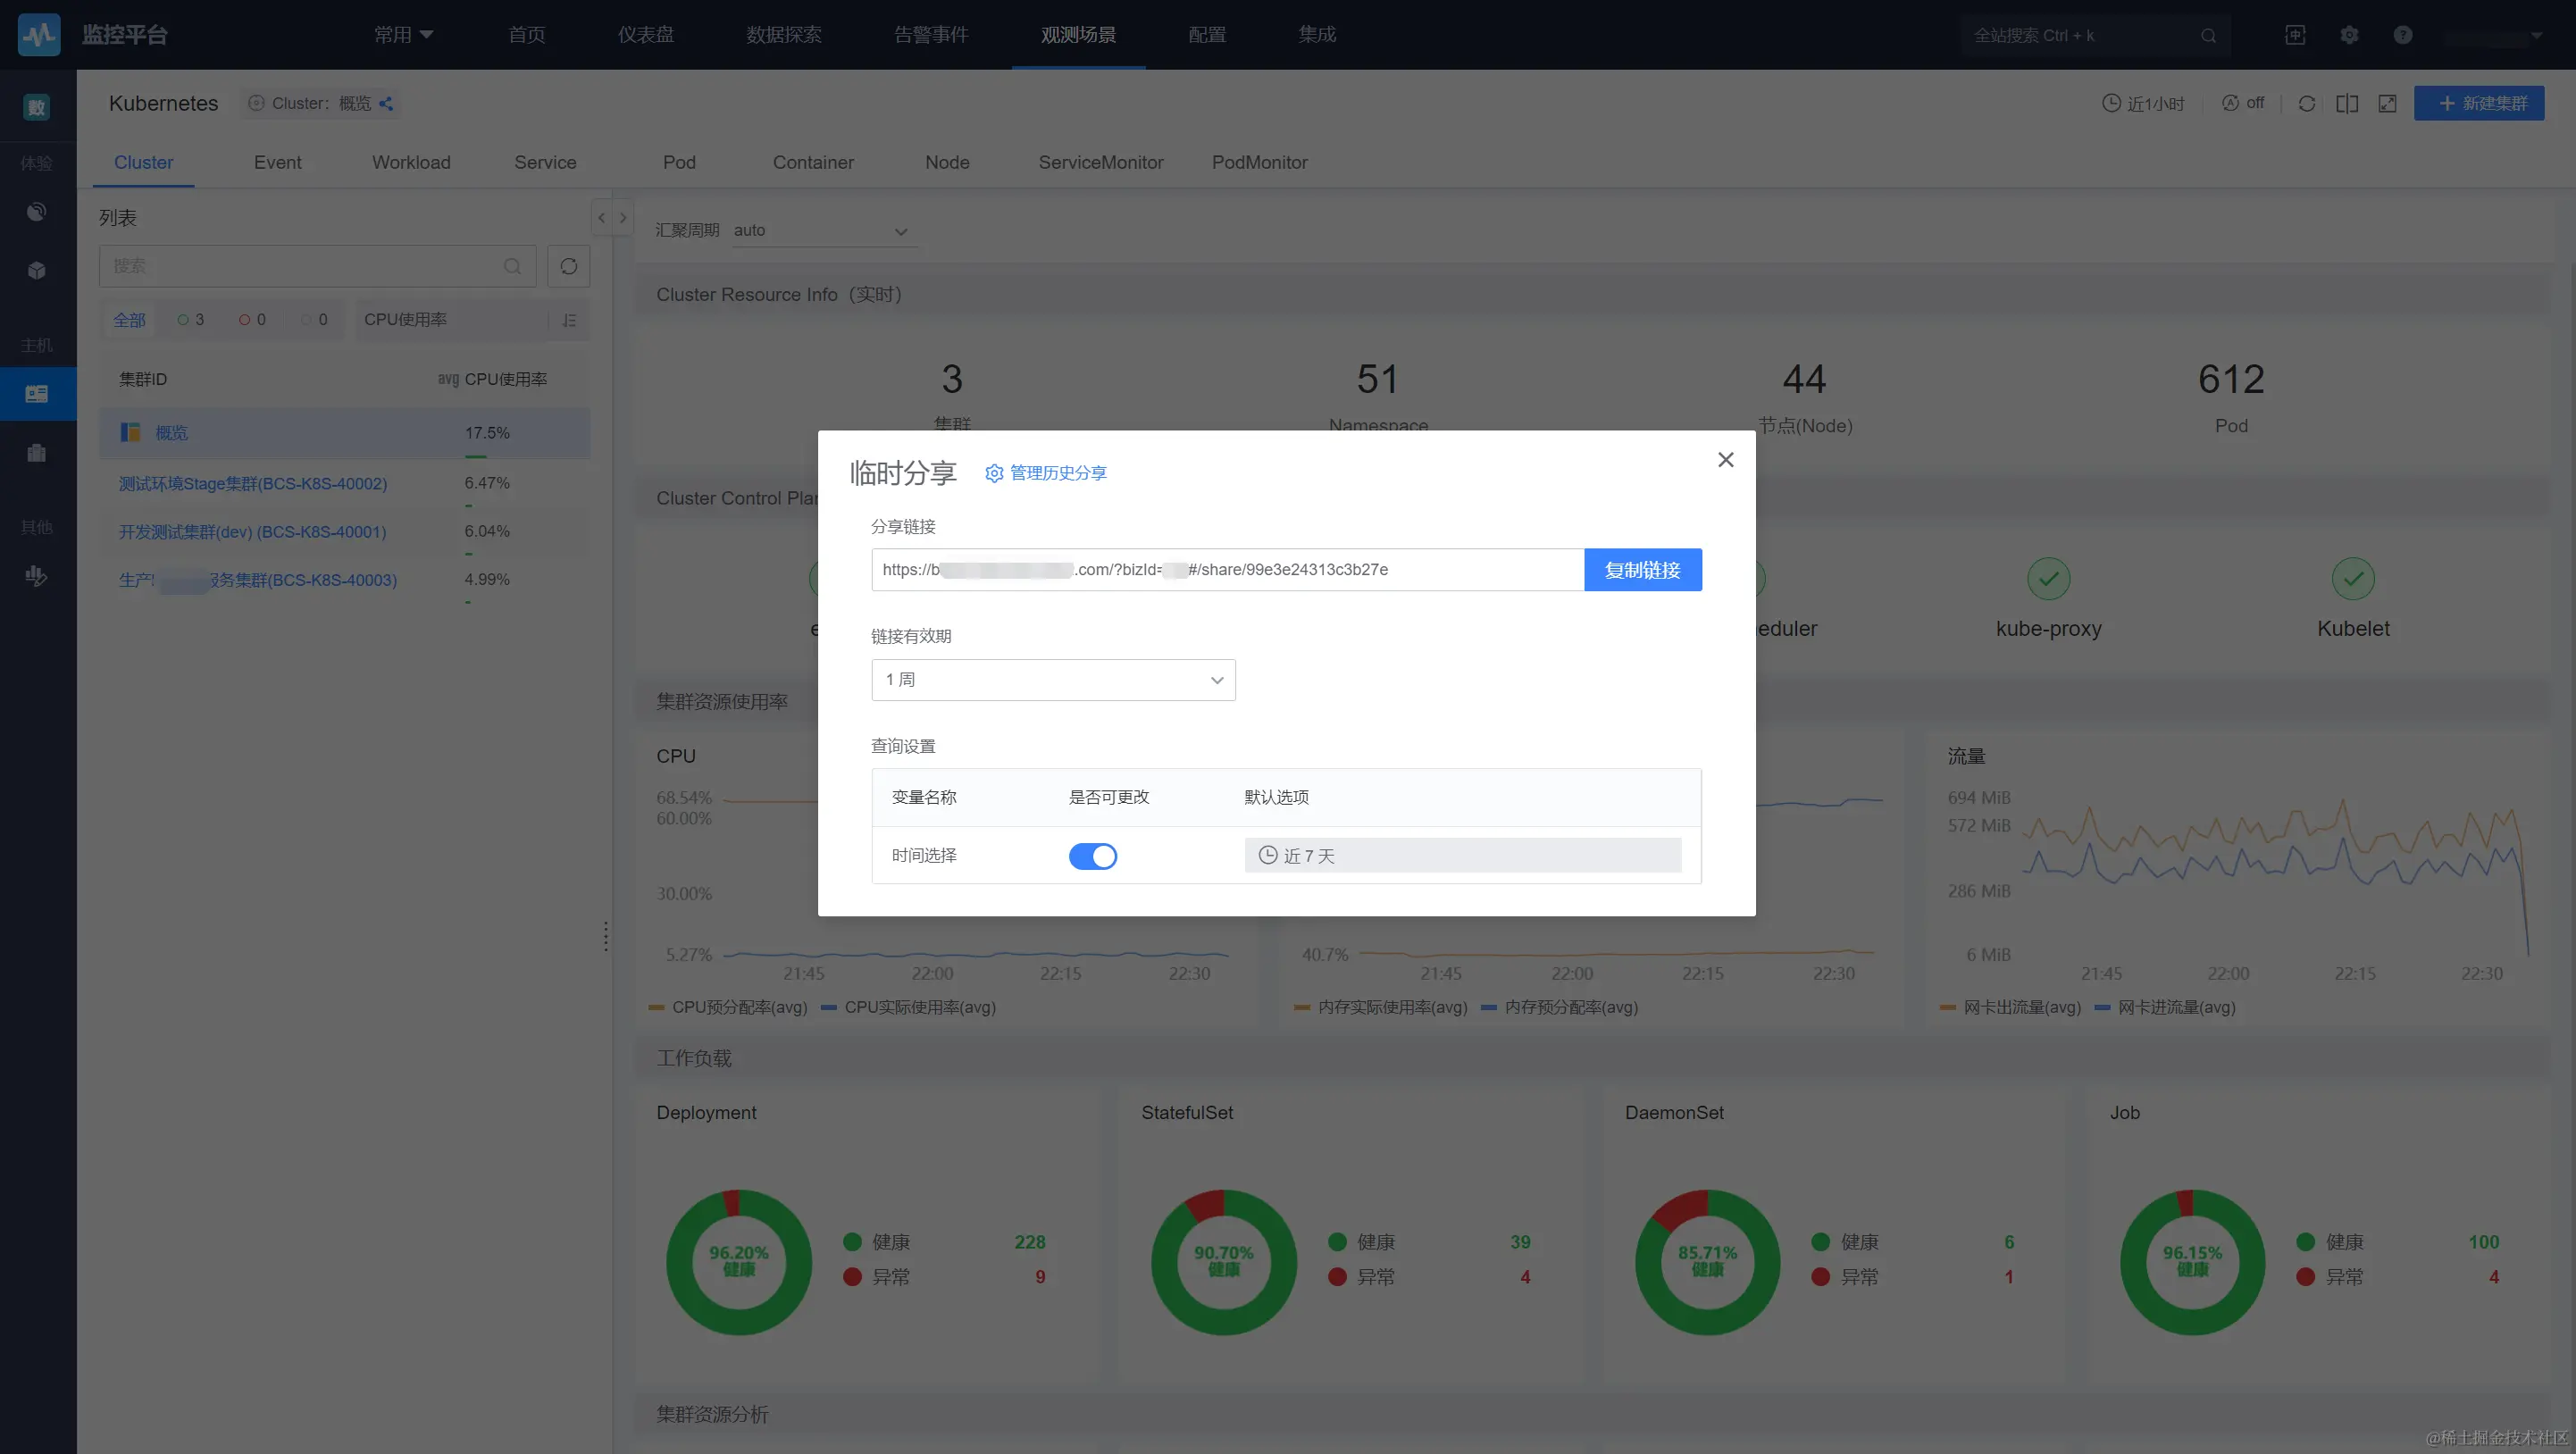Switch to the Workload tab

[411, 162]
